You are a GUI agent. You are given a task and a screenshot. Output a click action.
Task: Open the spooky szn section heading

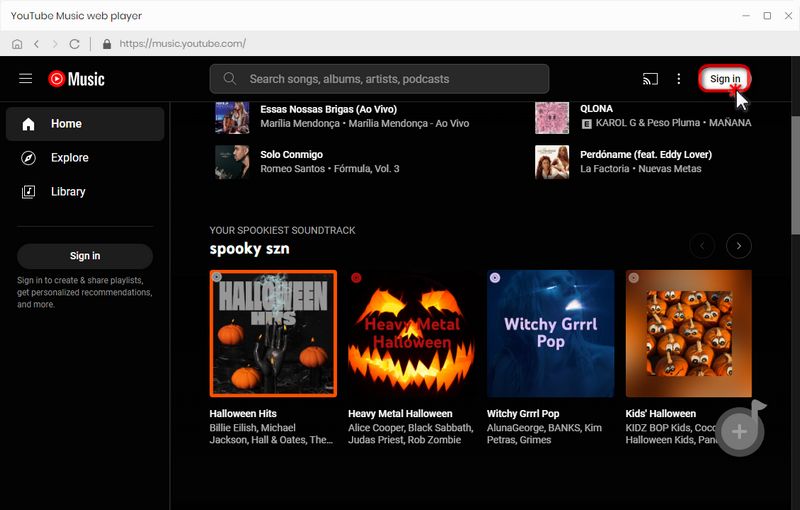(x=249, y=249)
